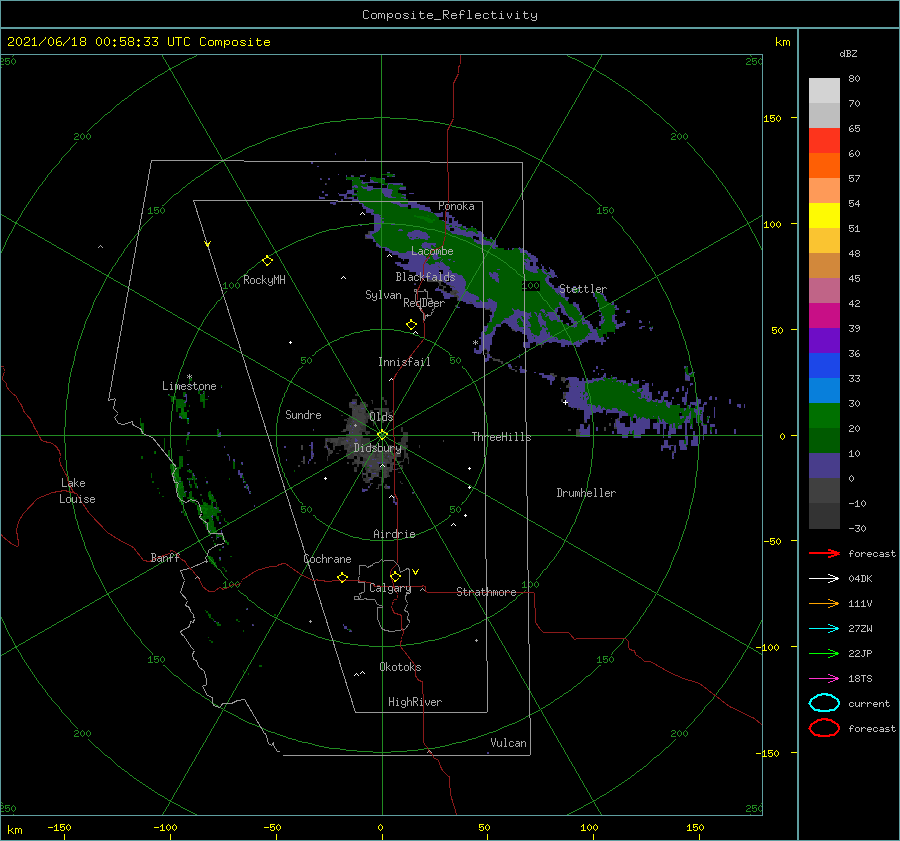
Task: Click the Sylvan town label
Action: 383,294
